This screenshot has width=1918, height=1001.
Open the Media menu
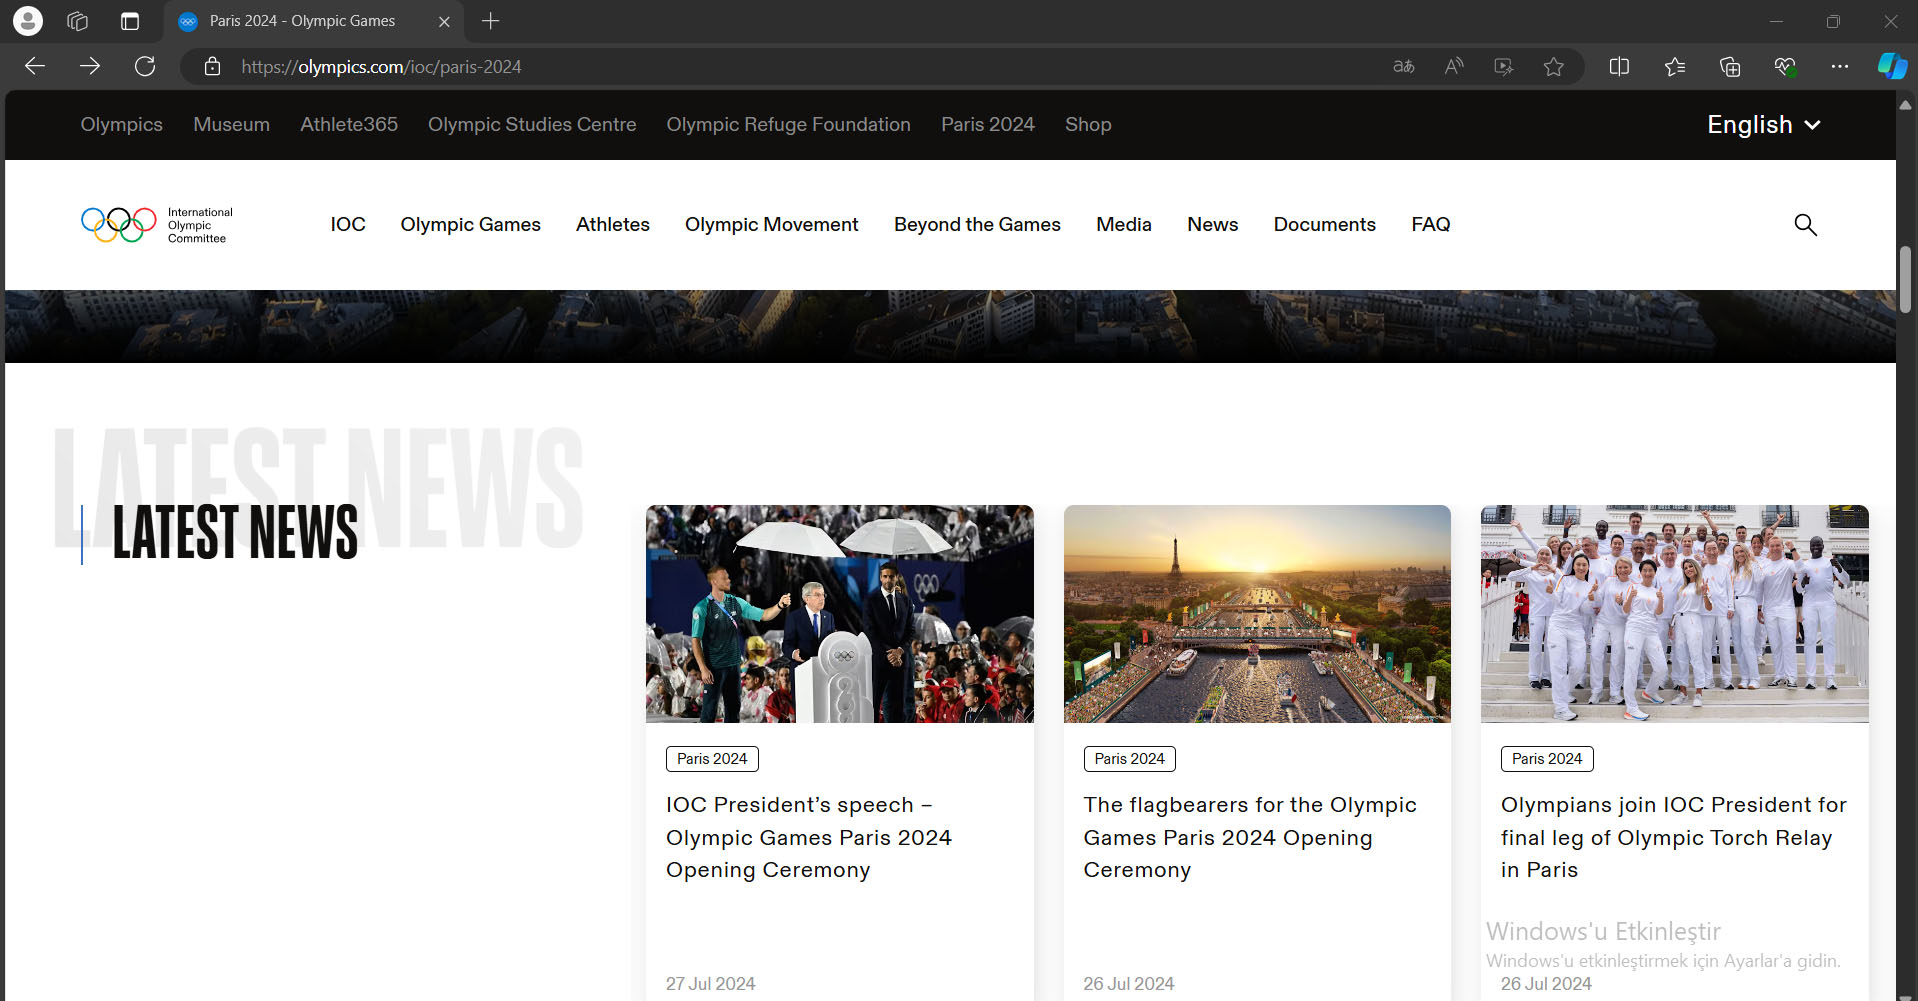(1124, 225)
